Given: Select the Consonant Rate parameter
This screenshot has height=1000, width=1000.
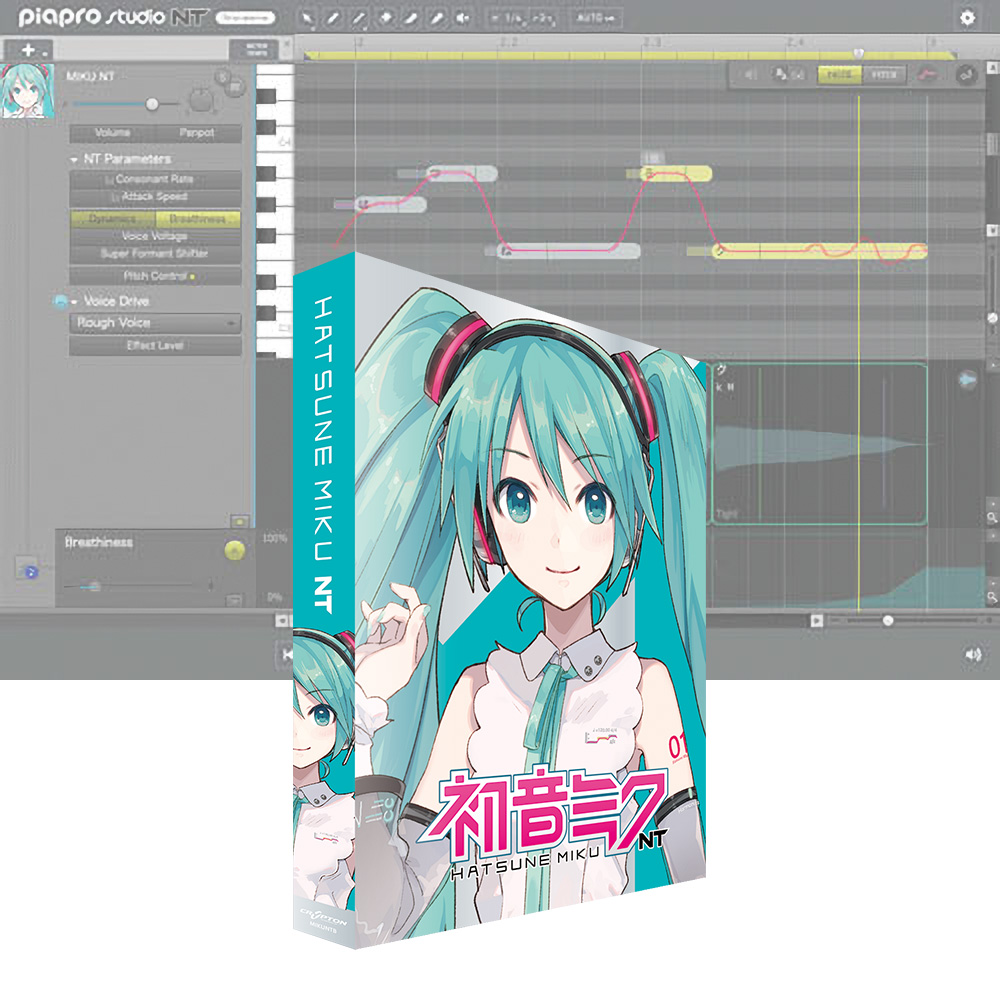Looking at the screenshot, I should (155, 179).
